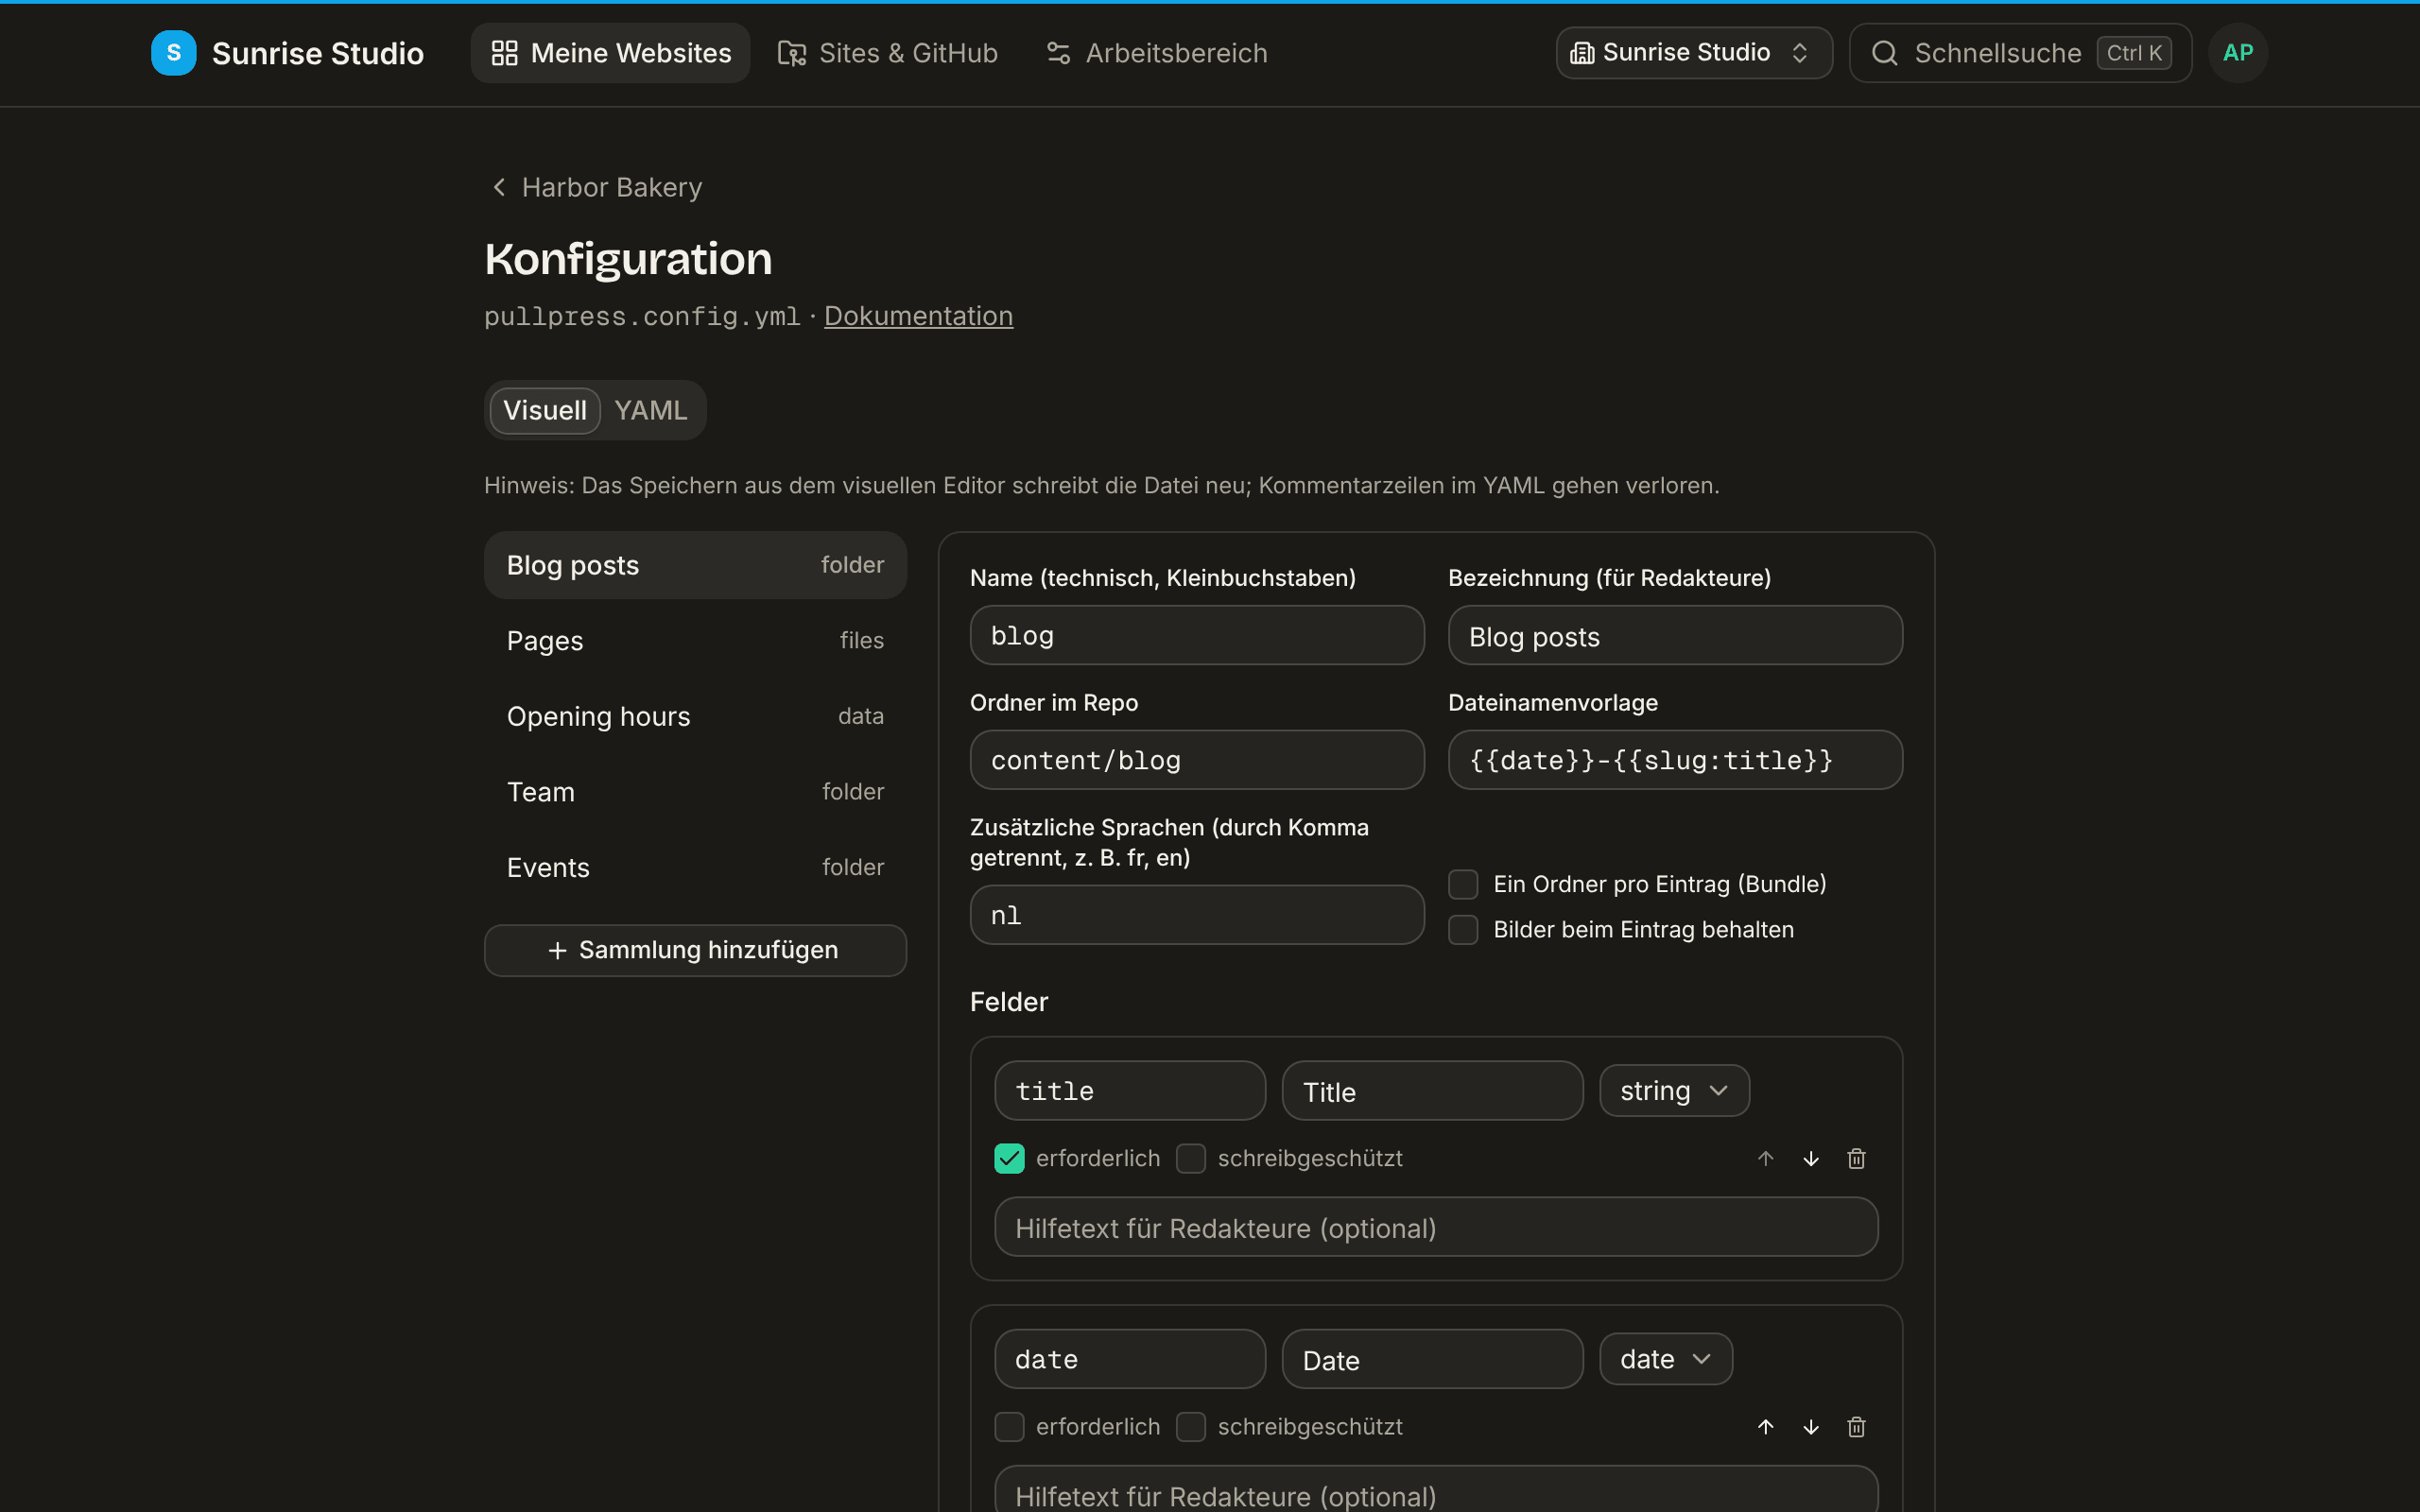This screenshot has height=1512, width=2420.
Task: Click Sammlung hinzufügen button
Action: point(695,949)
